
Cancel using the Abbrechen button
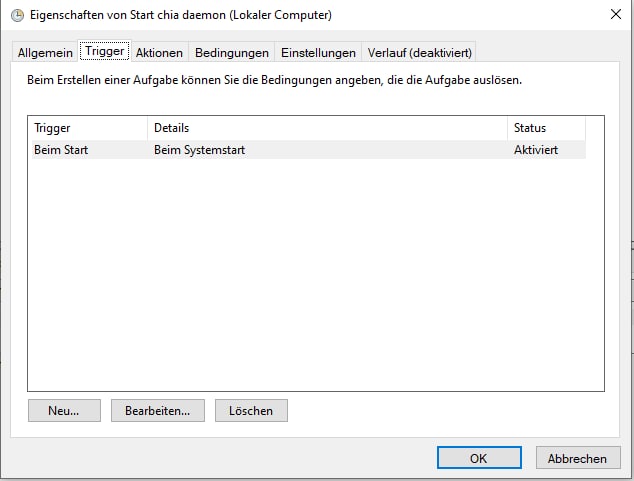pyautogui.click(x=577, y=458)
